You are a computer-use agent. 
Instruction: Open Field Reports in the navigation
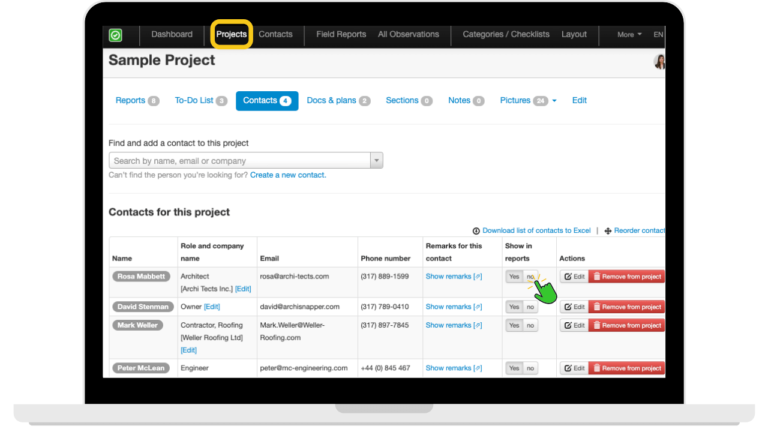pyautogui.click(x=341, y=34)
